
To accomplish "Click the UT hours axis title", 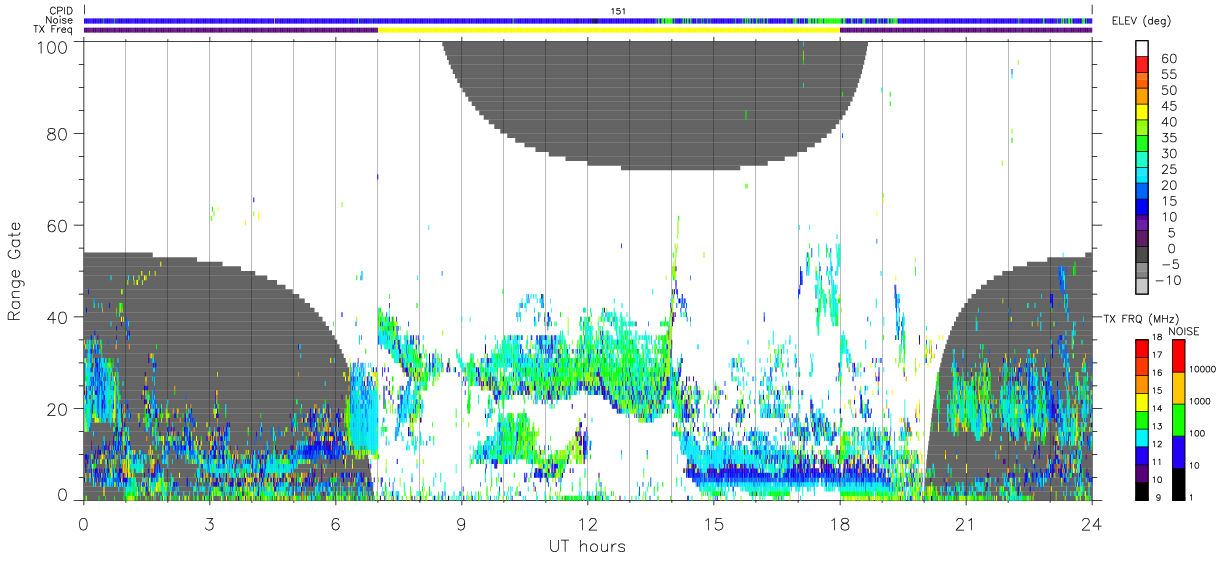I will [587, 546].
